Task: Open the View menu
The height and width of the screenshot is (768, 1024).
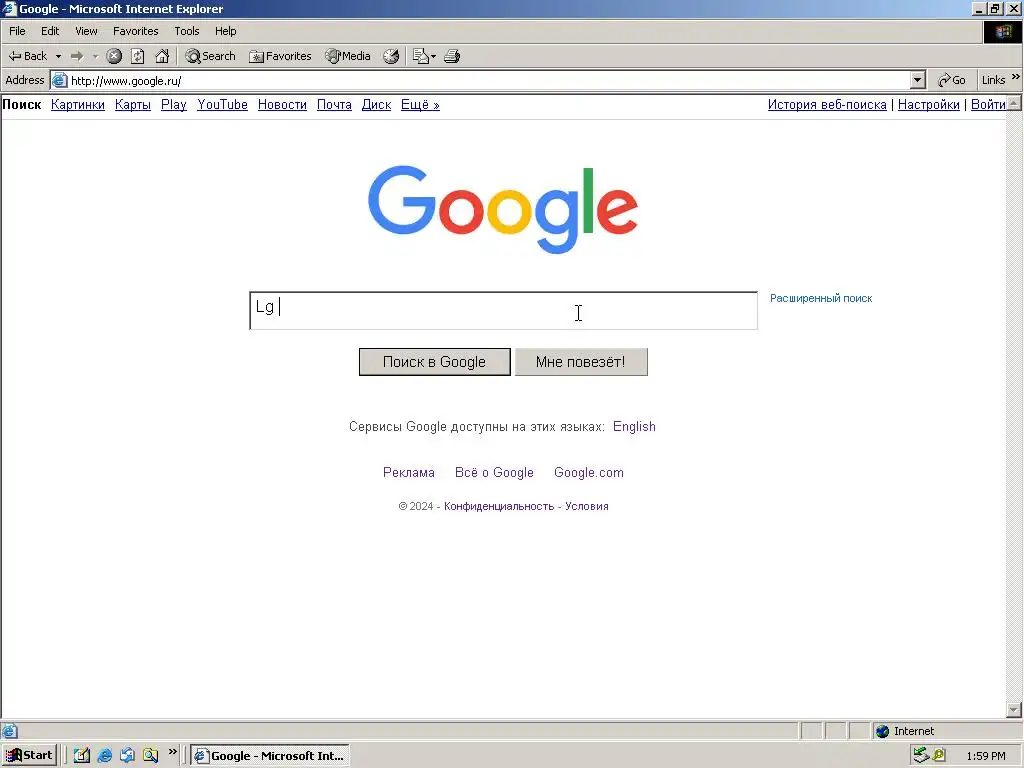Action: pyautogui.click(x=86, y=31)
